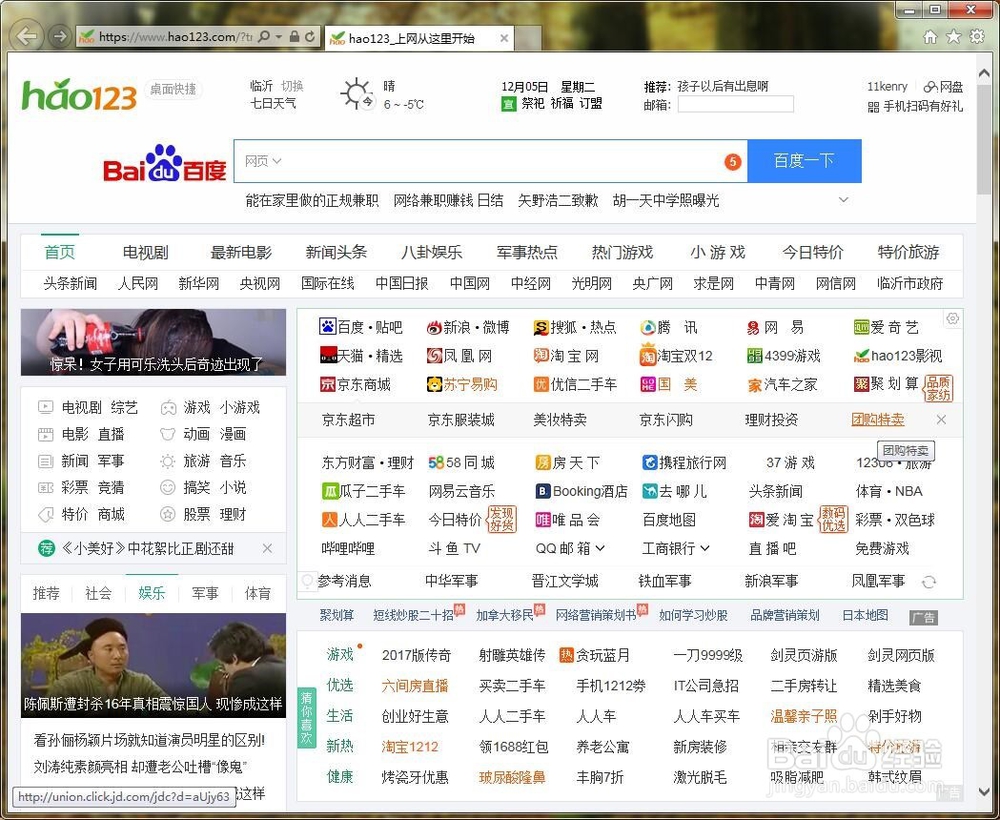This screenshot has height=820, width=1000.
Task: Click the 网盘 cloud icon
Action: pyautogui.click(x=930, y=87)
